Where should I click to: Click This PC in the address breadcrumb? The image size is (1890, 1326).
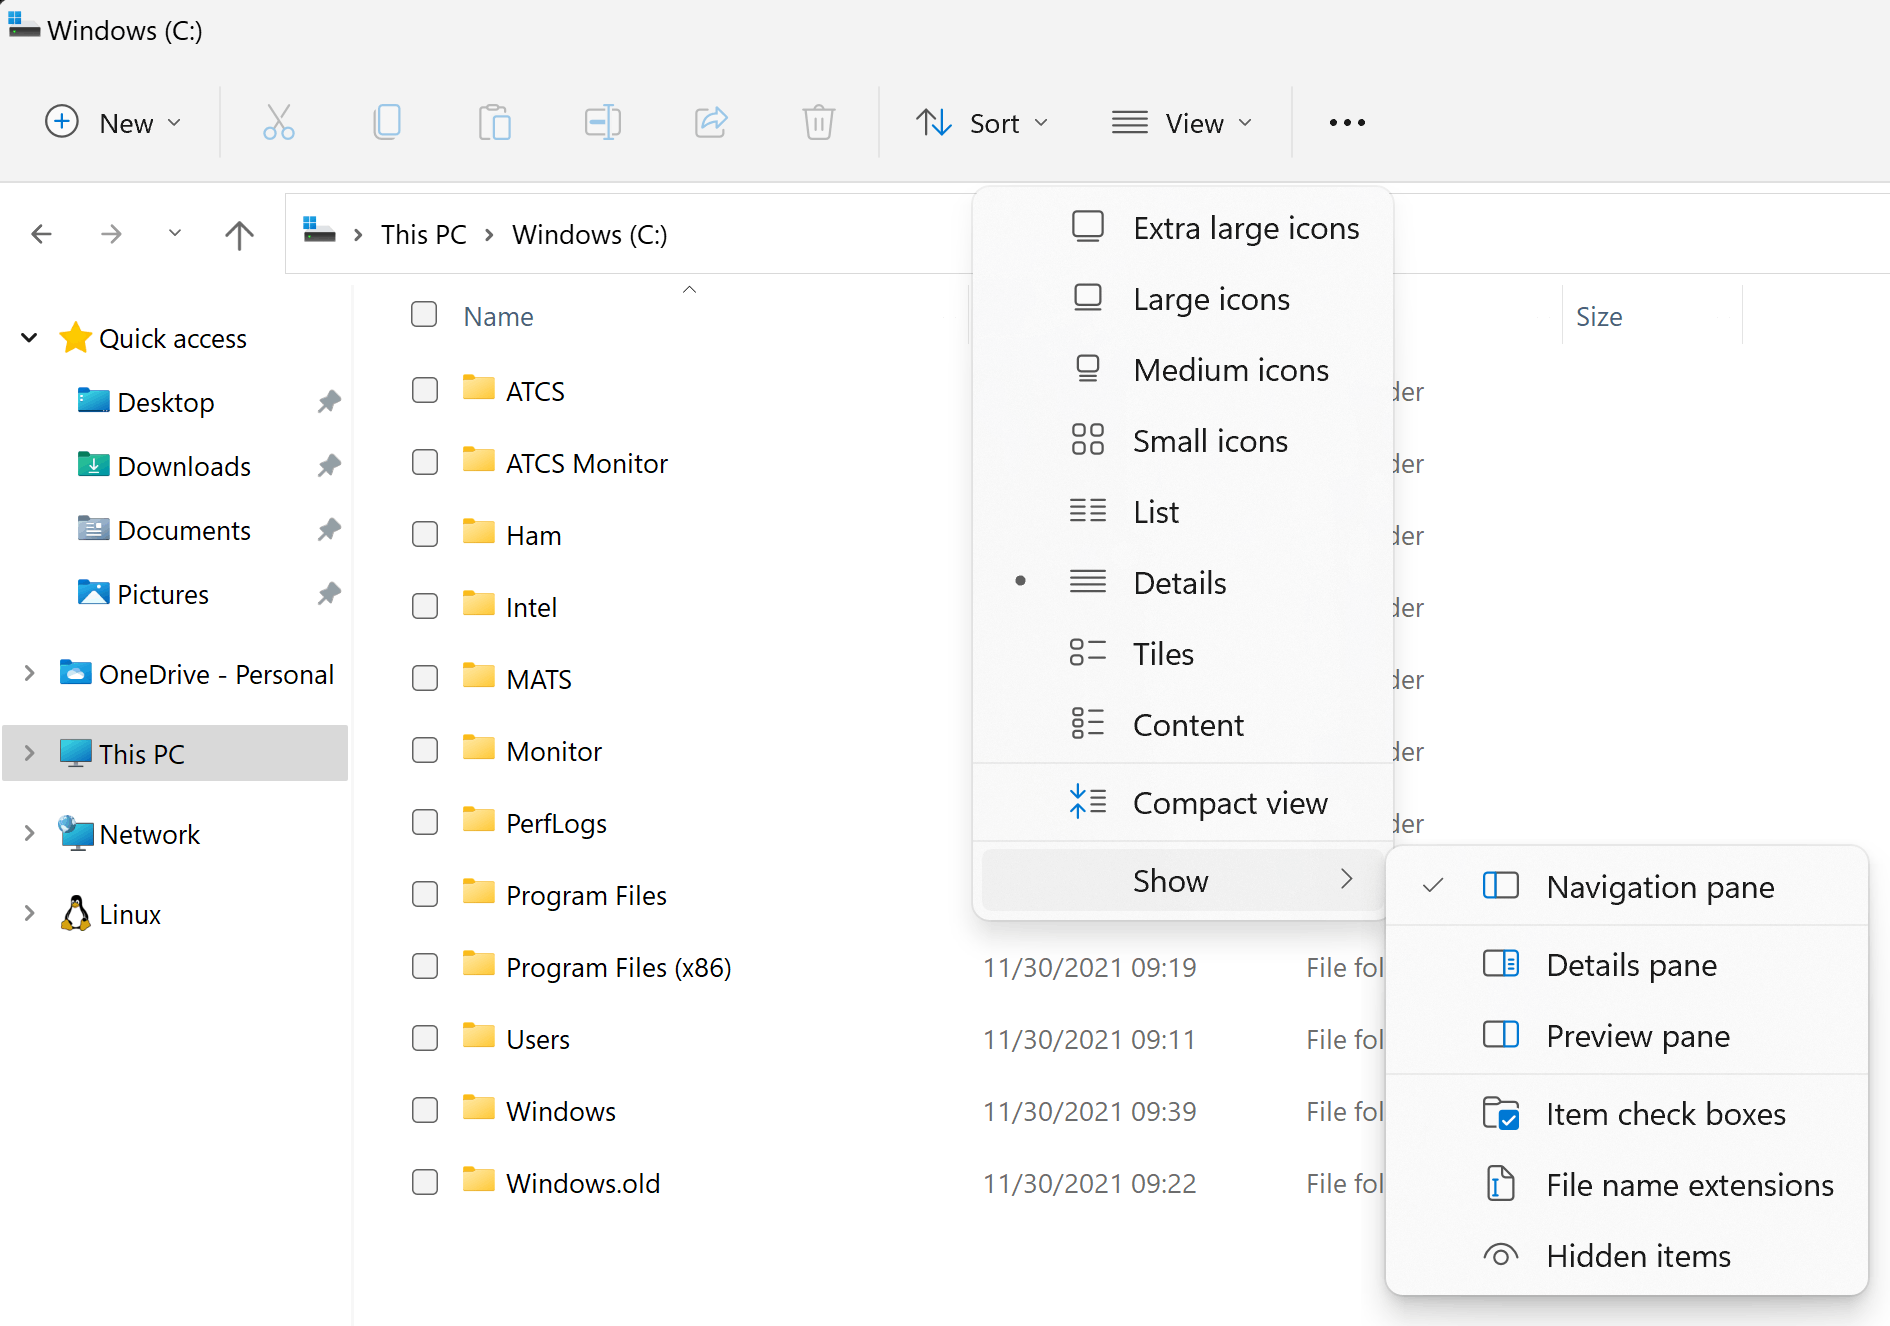click(x=424, y=235)
